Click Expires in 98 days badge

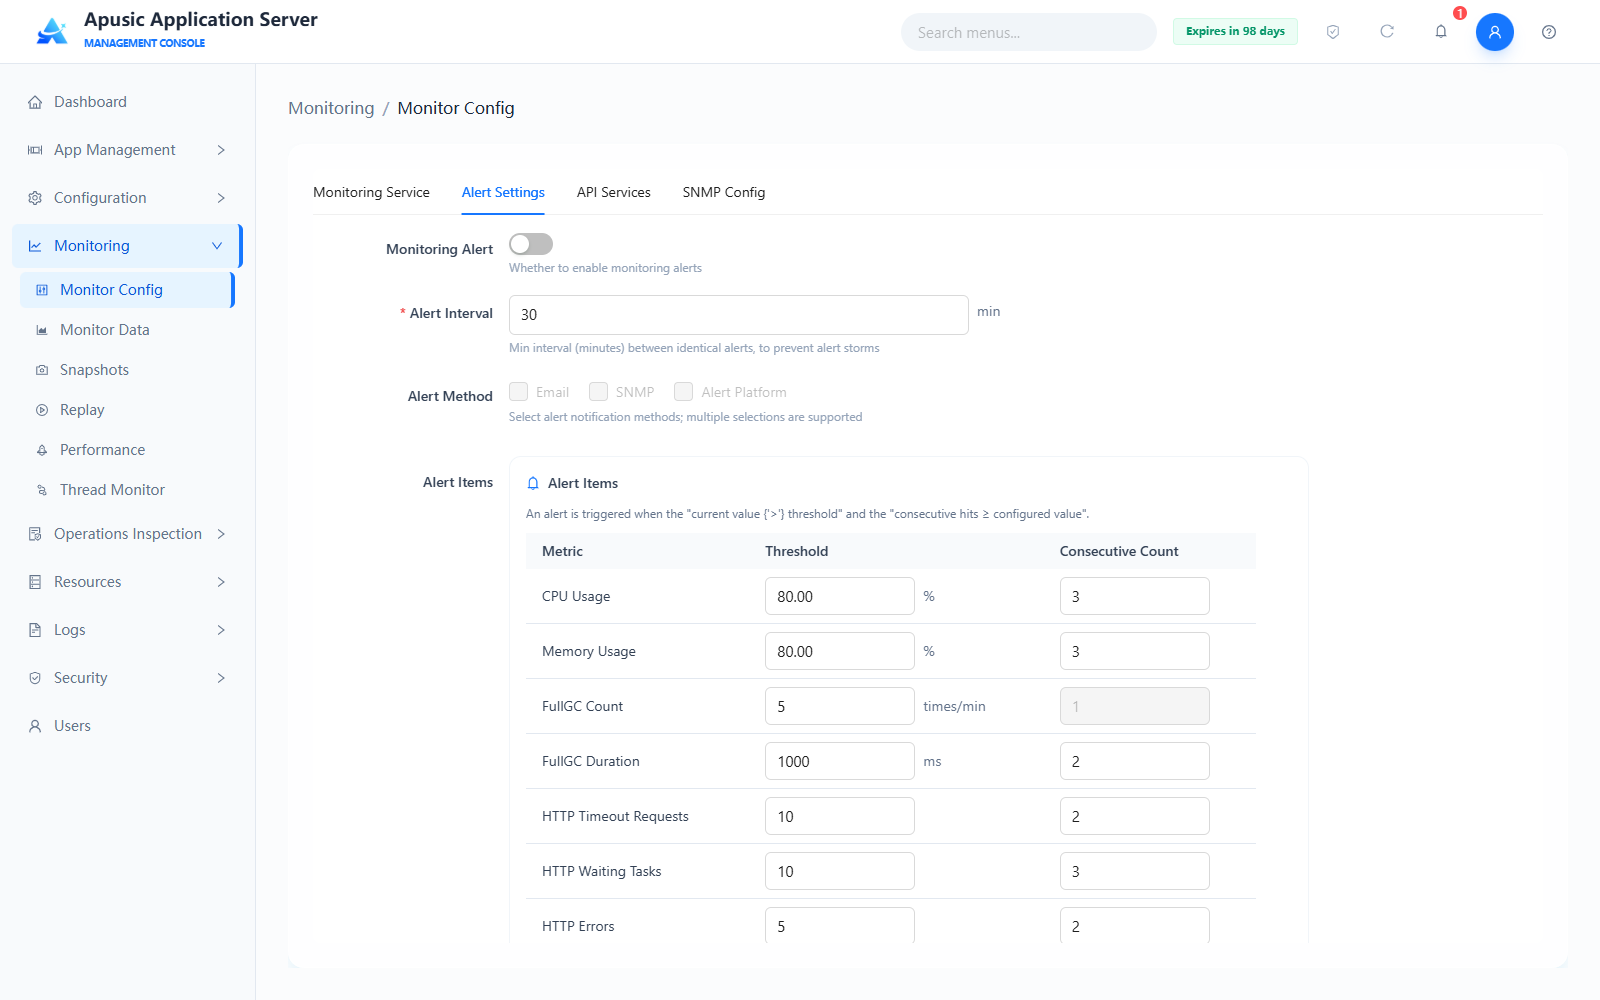1235,31
